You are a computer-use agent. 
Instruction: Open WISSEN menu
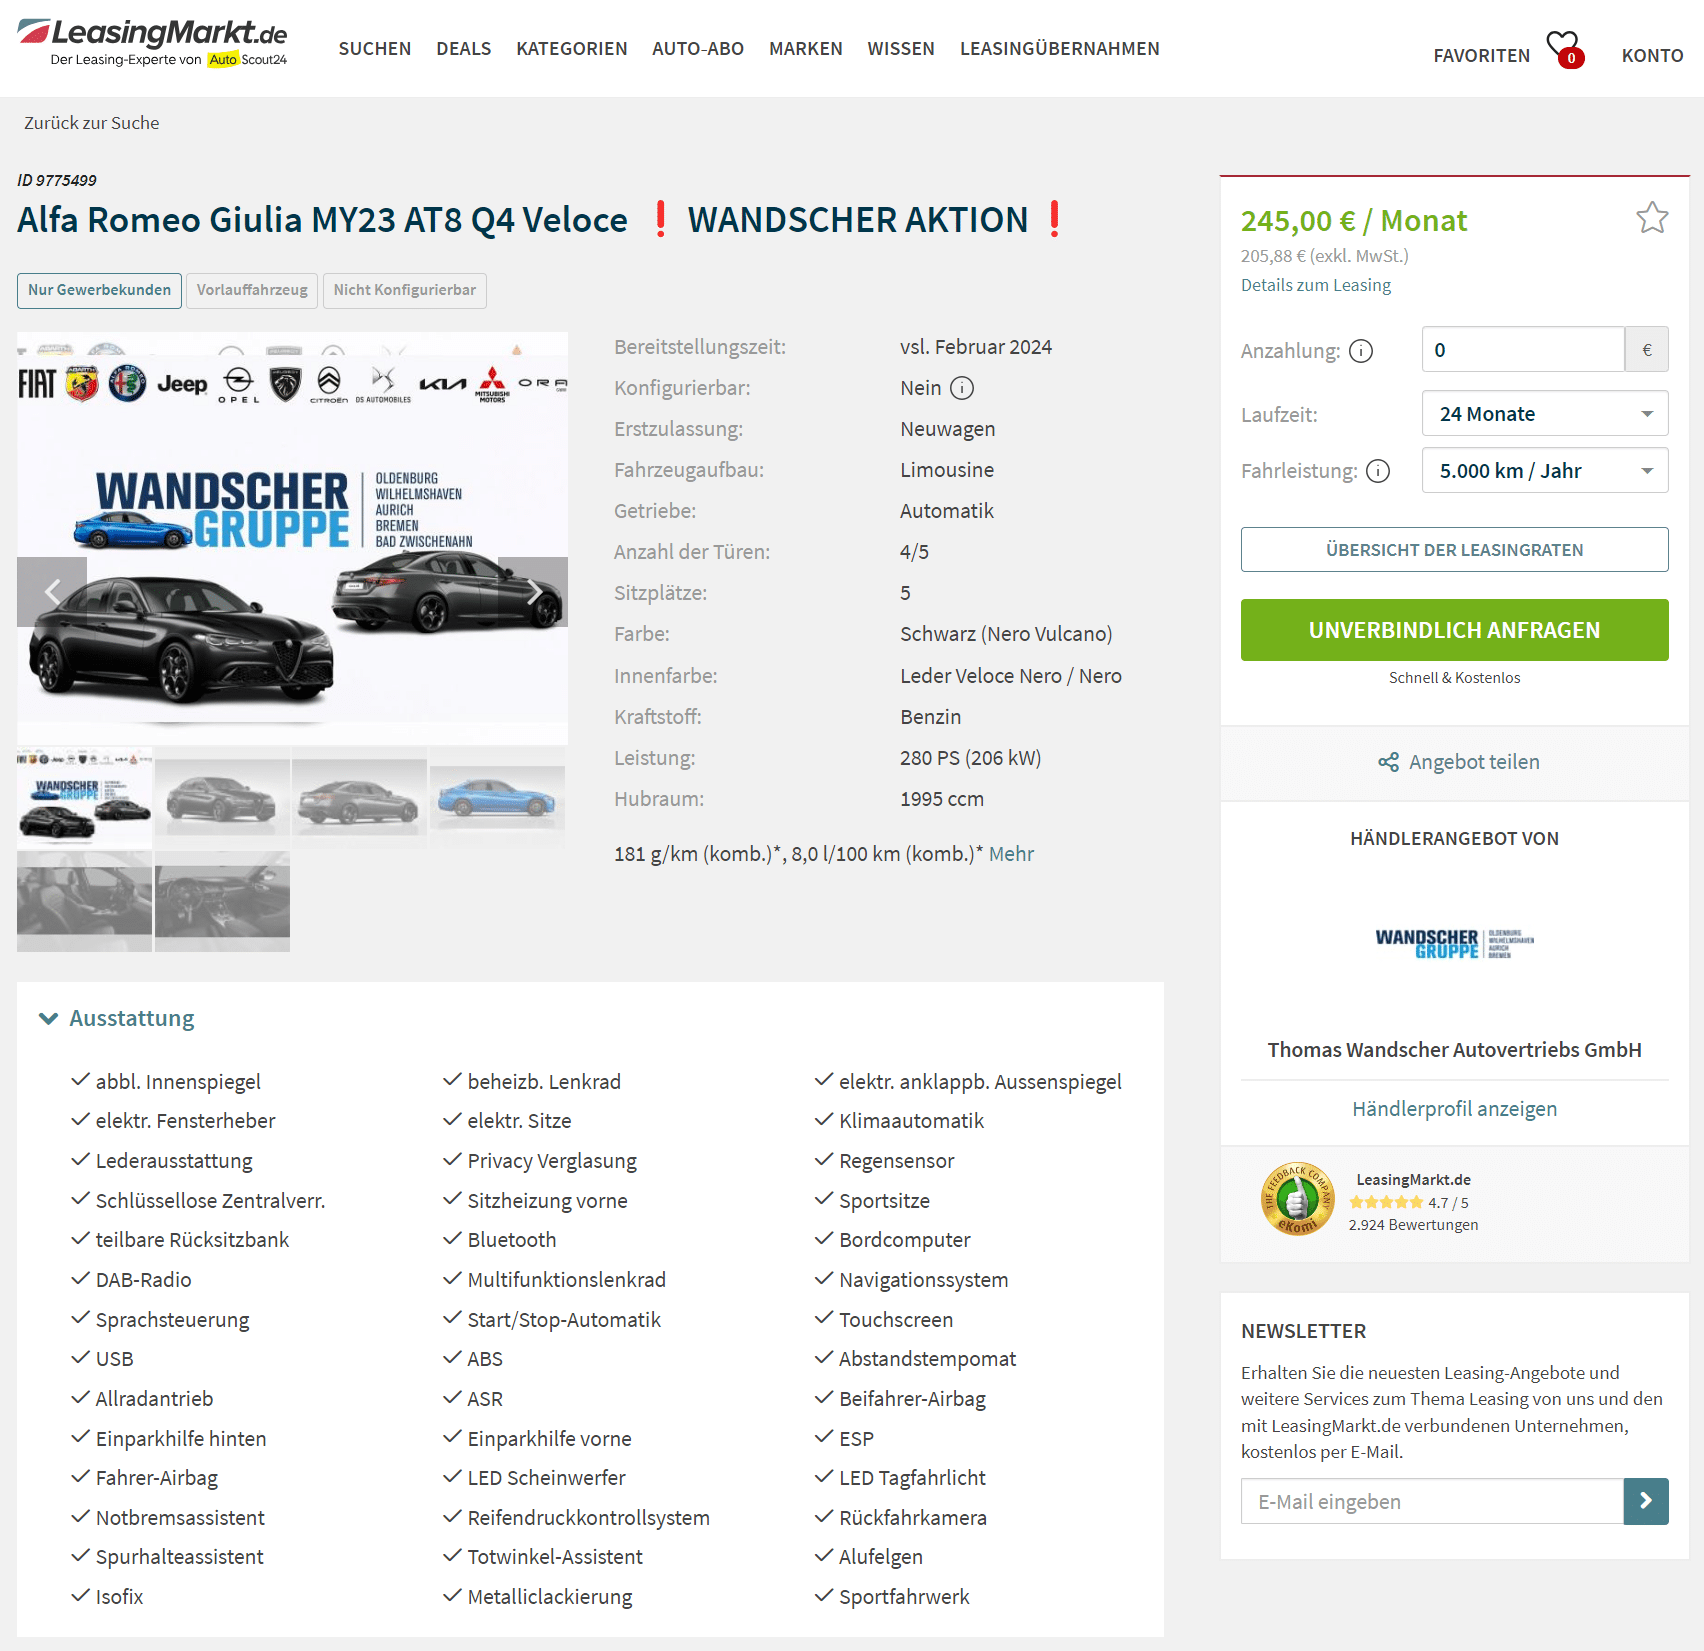[901, 49]
